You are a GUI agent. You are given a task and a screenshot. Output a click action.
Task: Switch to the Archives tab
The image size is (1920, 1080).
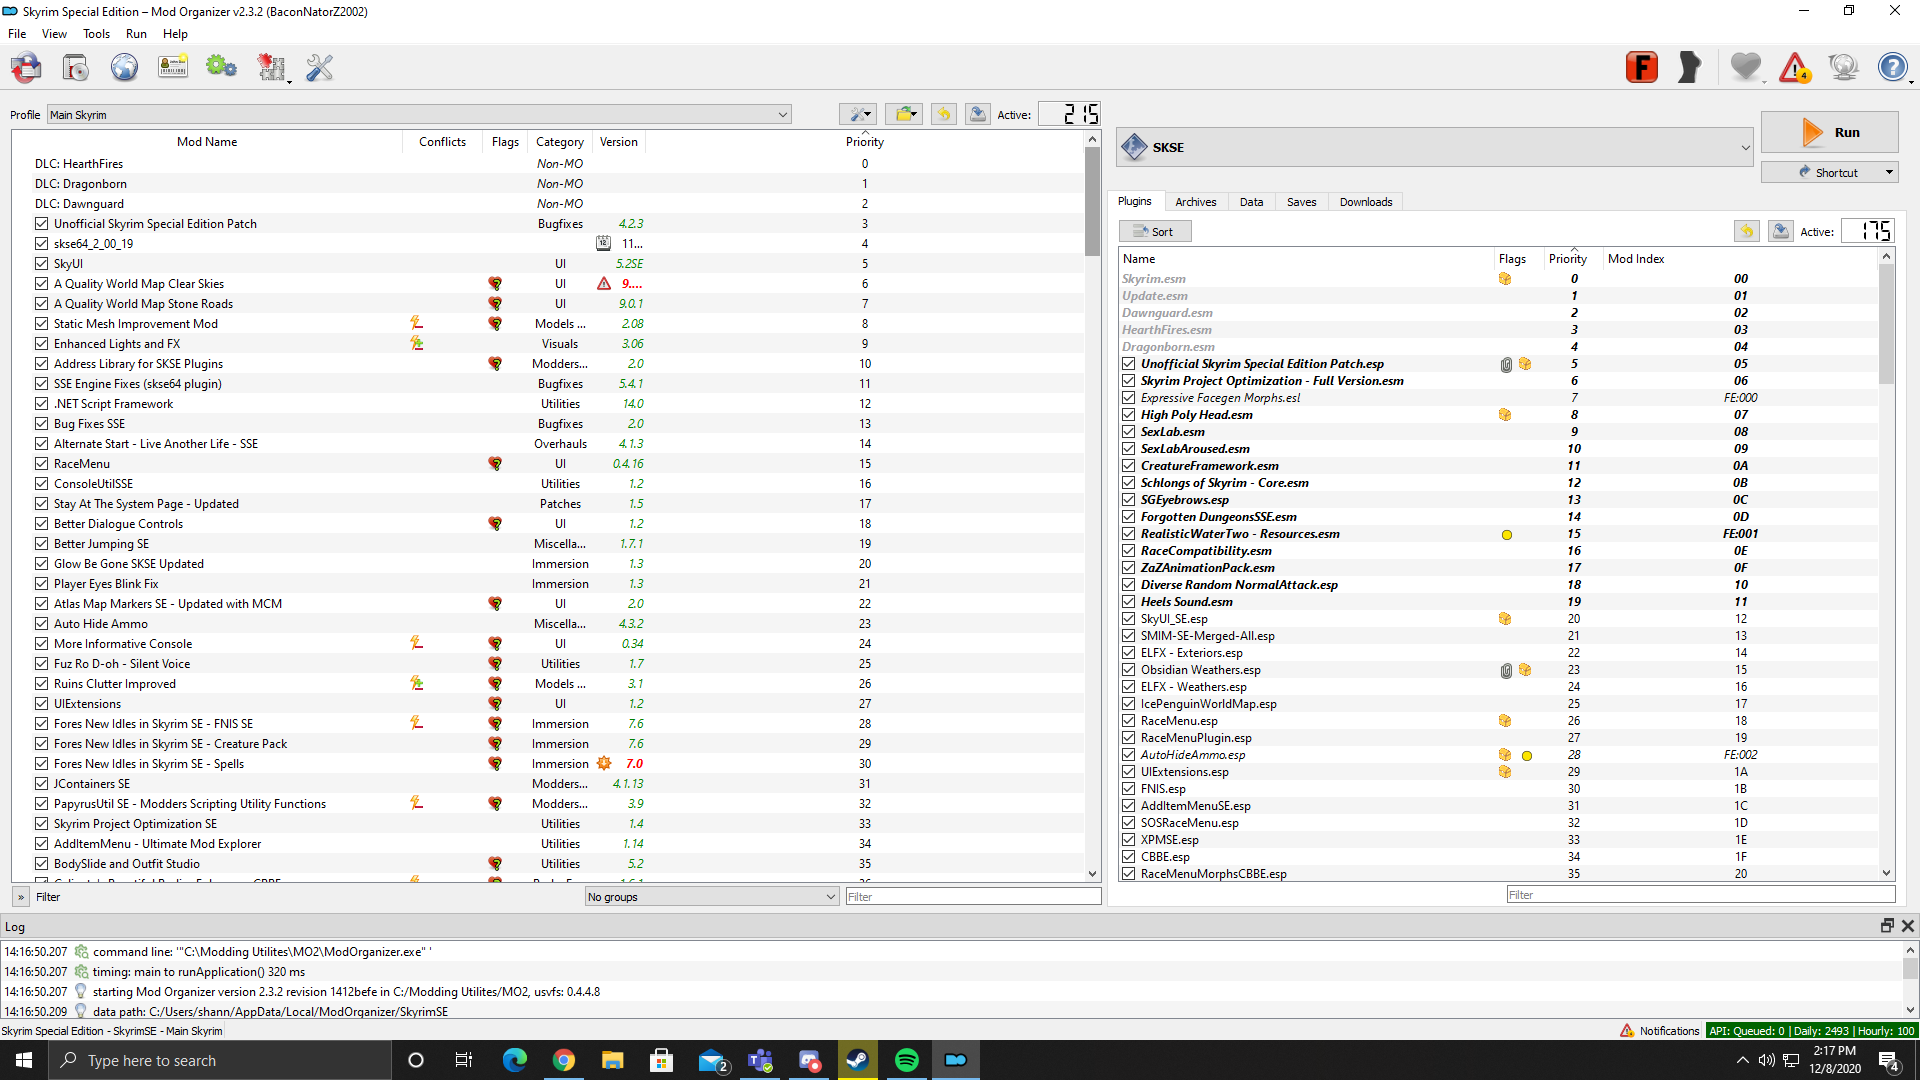pyautogui.click(x=1195, y=202)
